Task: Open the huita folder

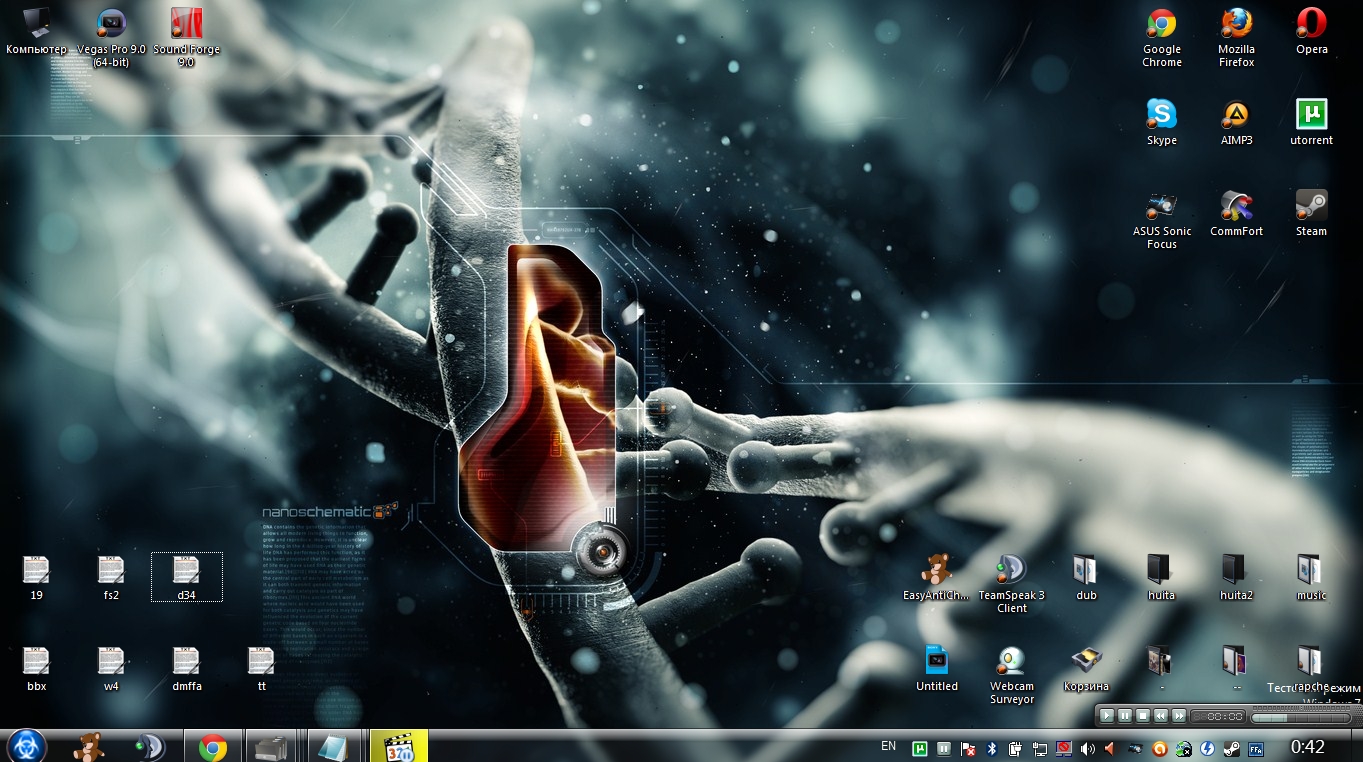Action: point(1161,578)
